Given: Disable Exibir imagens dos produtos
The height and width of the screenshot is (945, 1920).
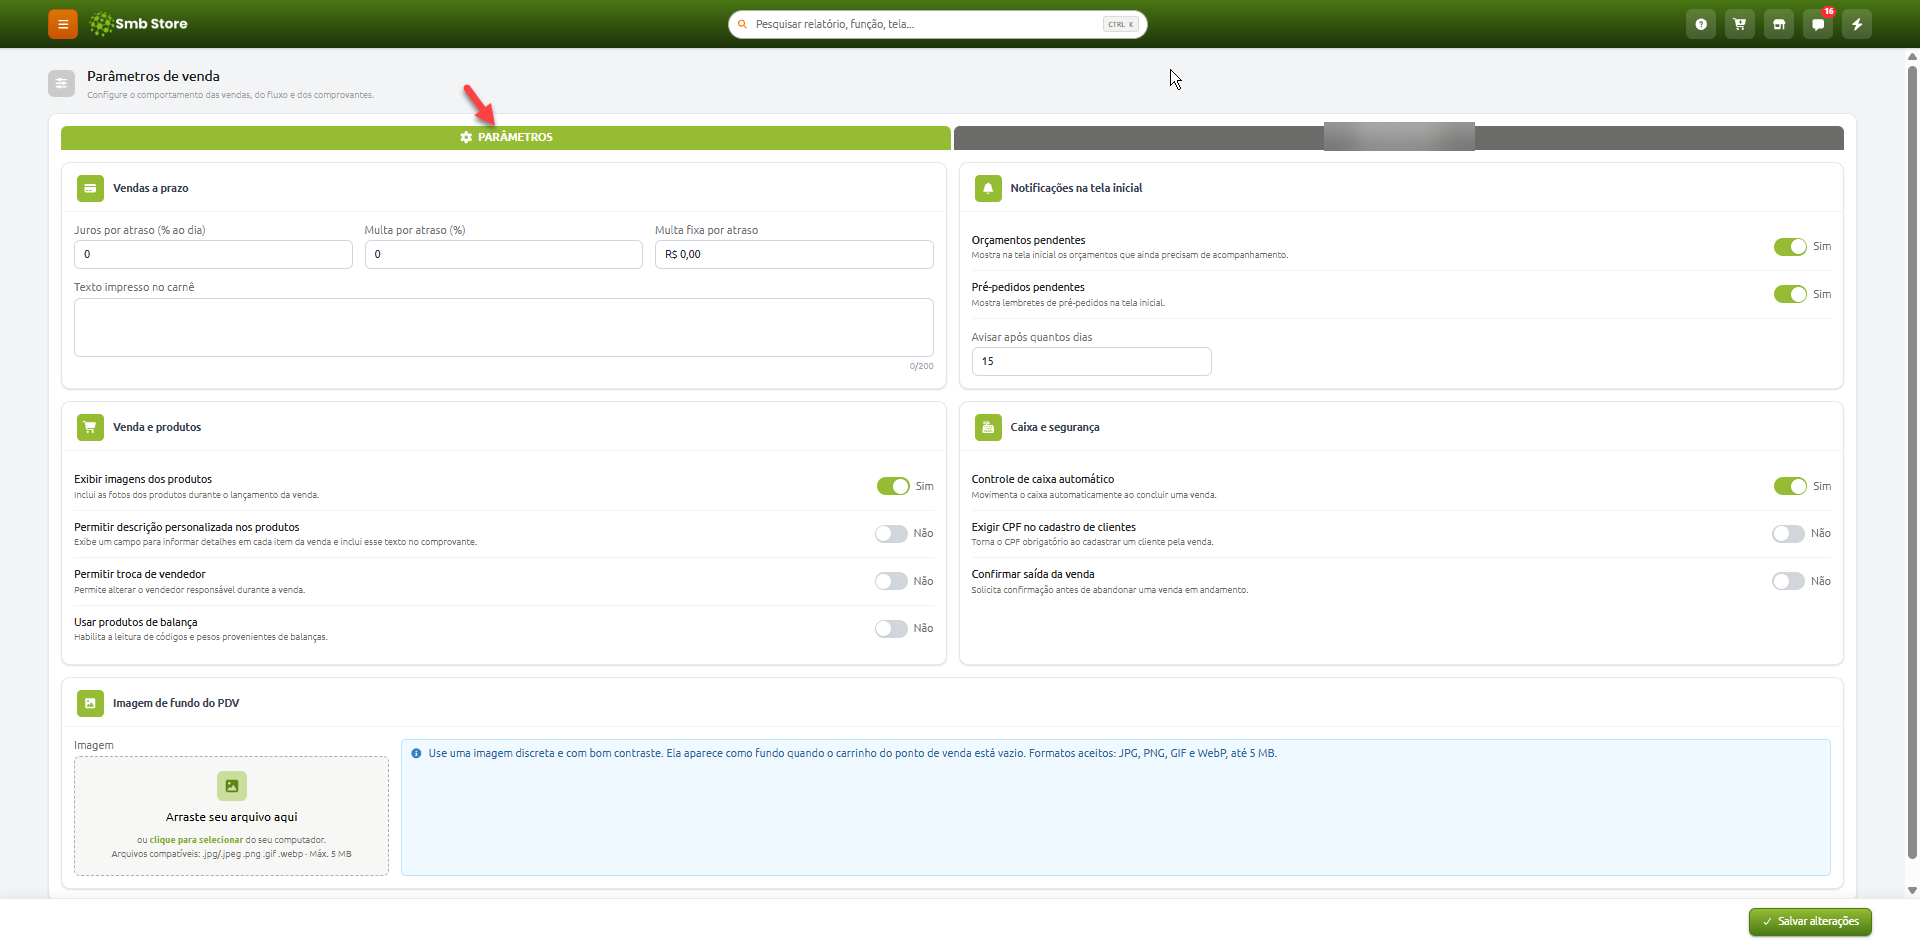Looking at the screenshot, I should (x=893, y=486).
